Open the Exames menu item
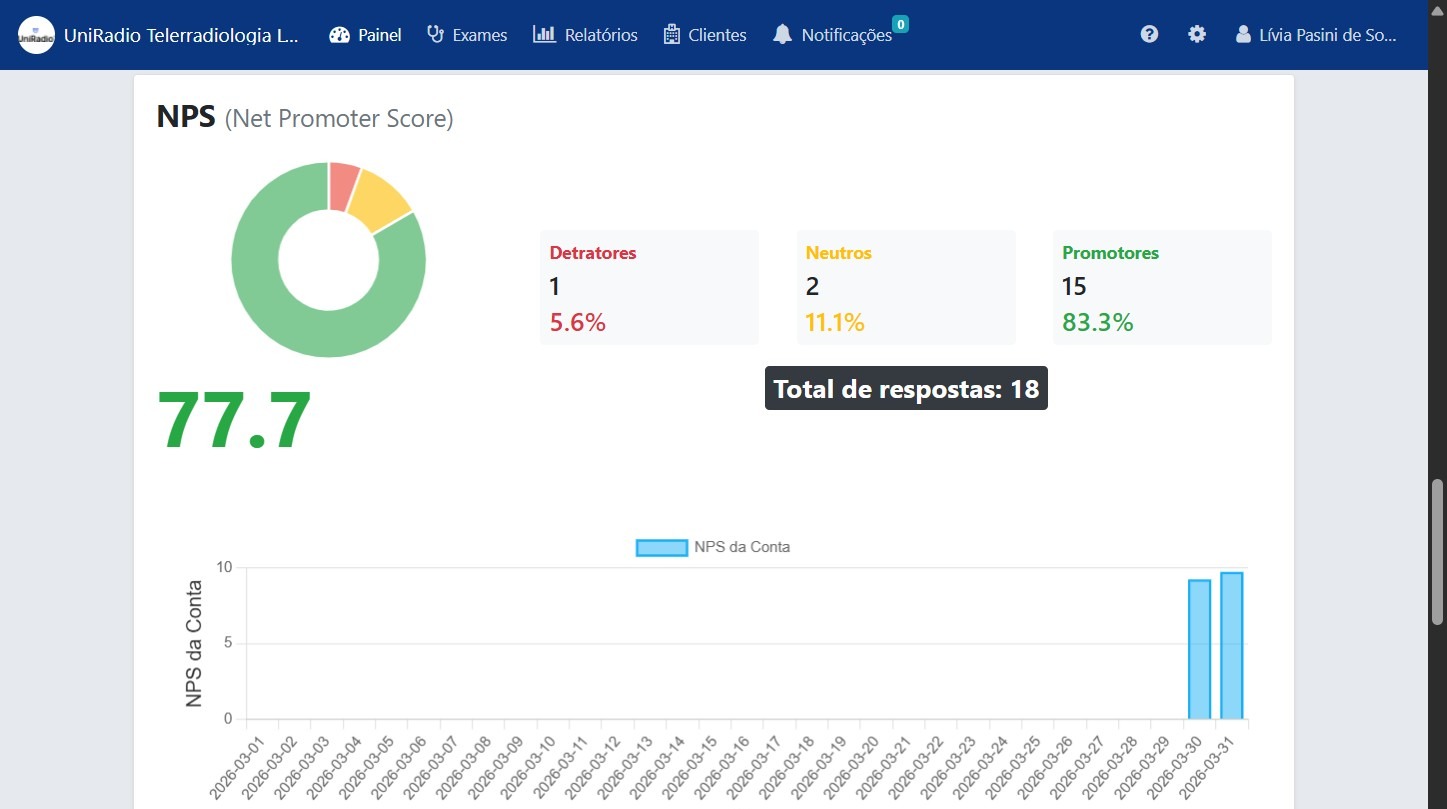 [x=479, y=35]
